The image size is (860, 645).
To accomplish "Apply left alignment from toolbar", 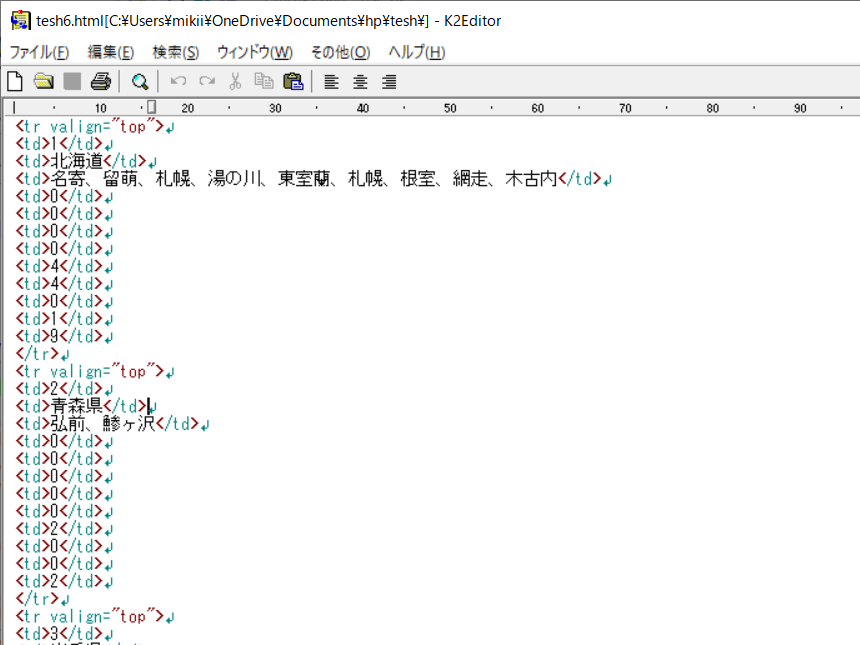I will point(332,81).
